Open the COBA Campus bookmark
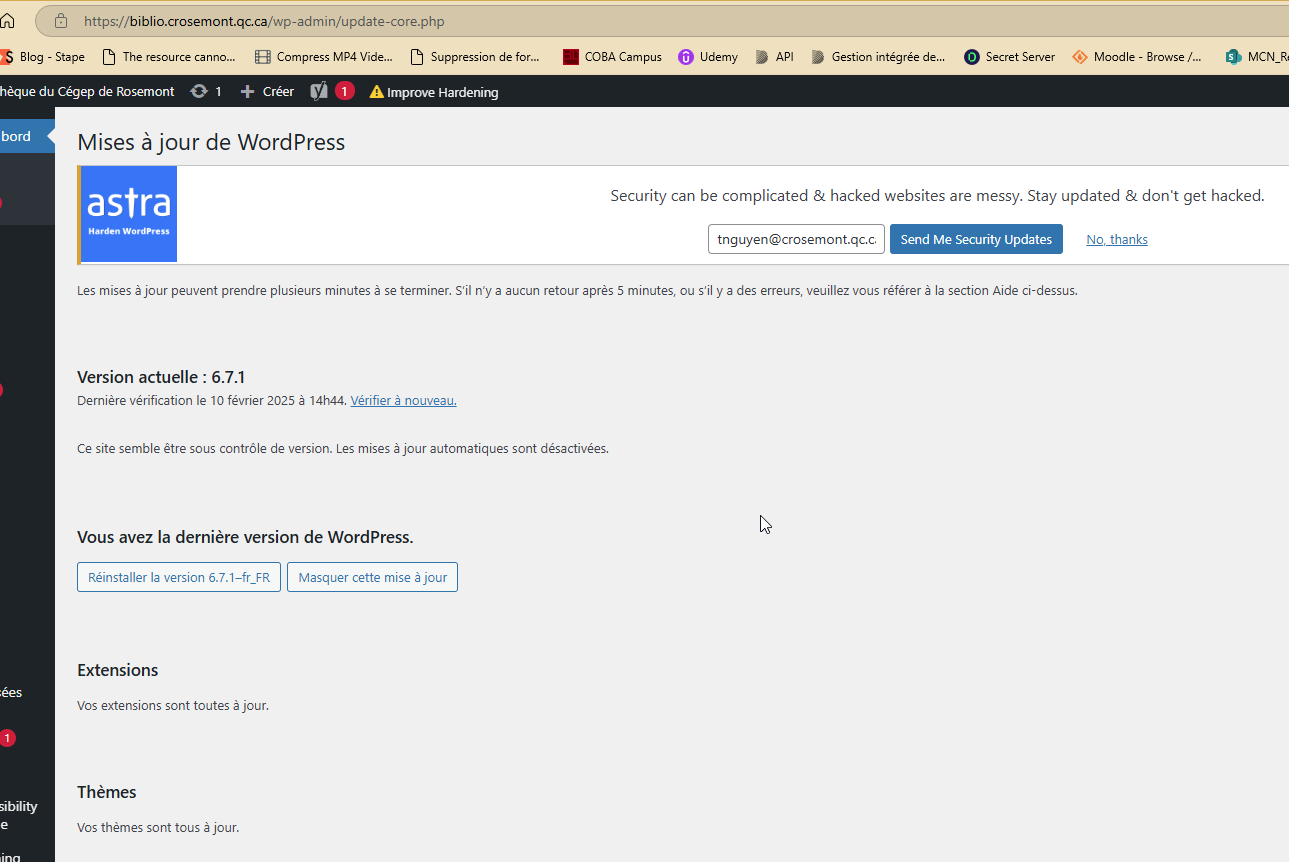 (x=612, y=57)
